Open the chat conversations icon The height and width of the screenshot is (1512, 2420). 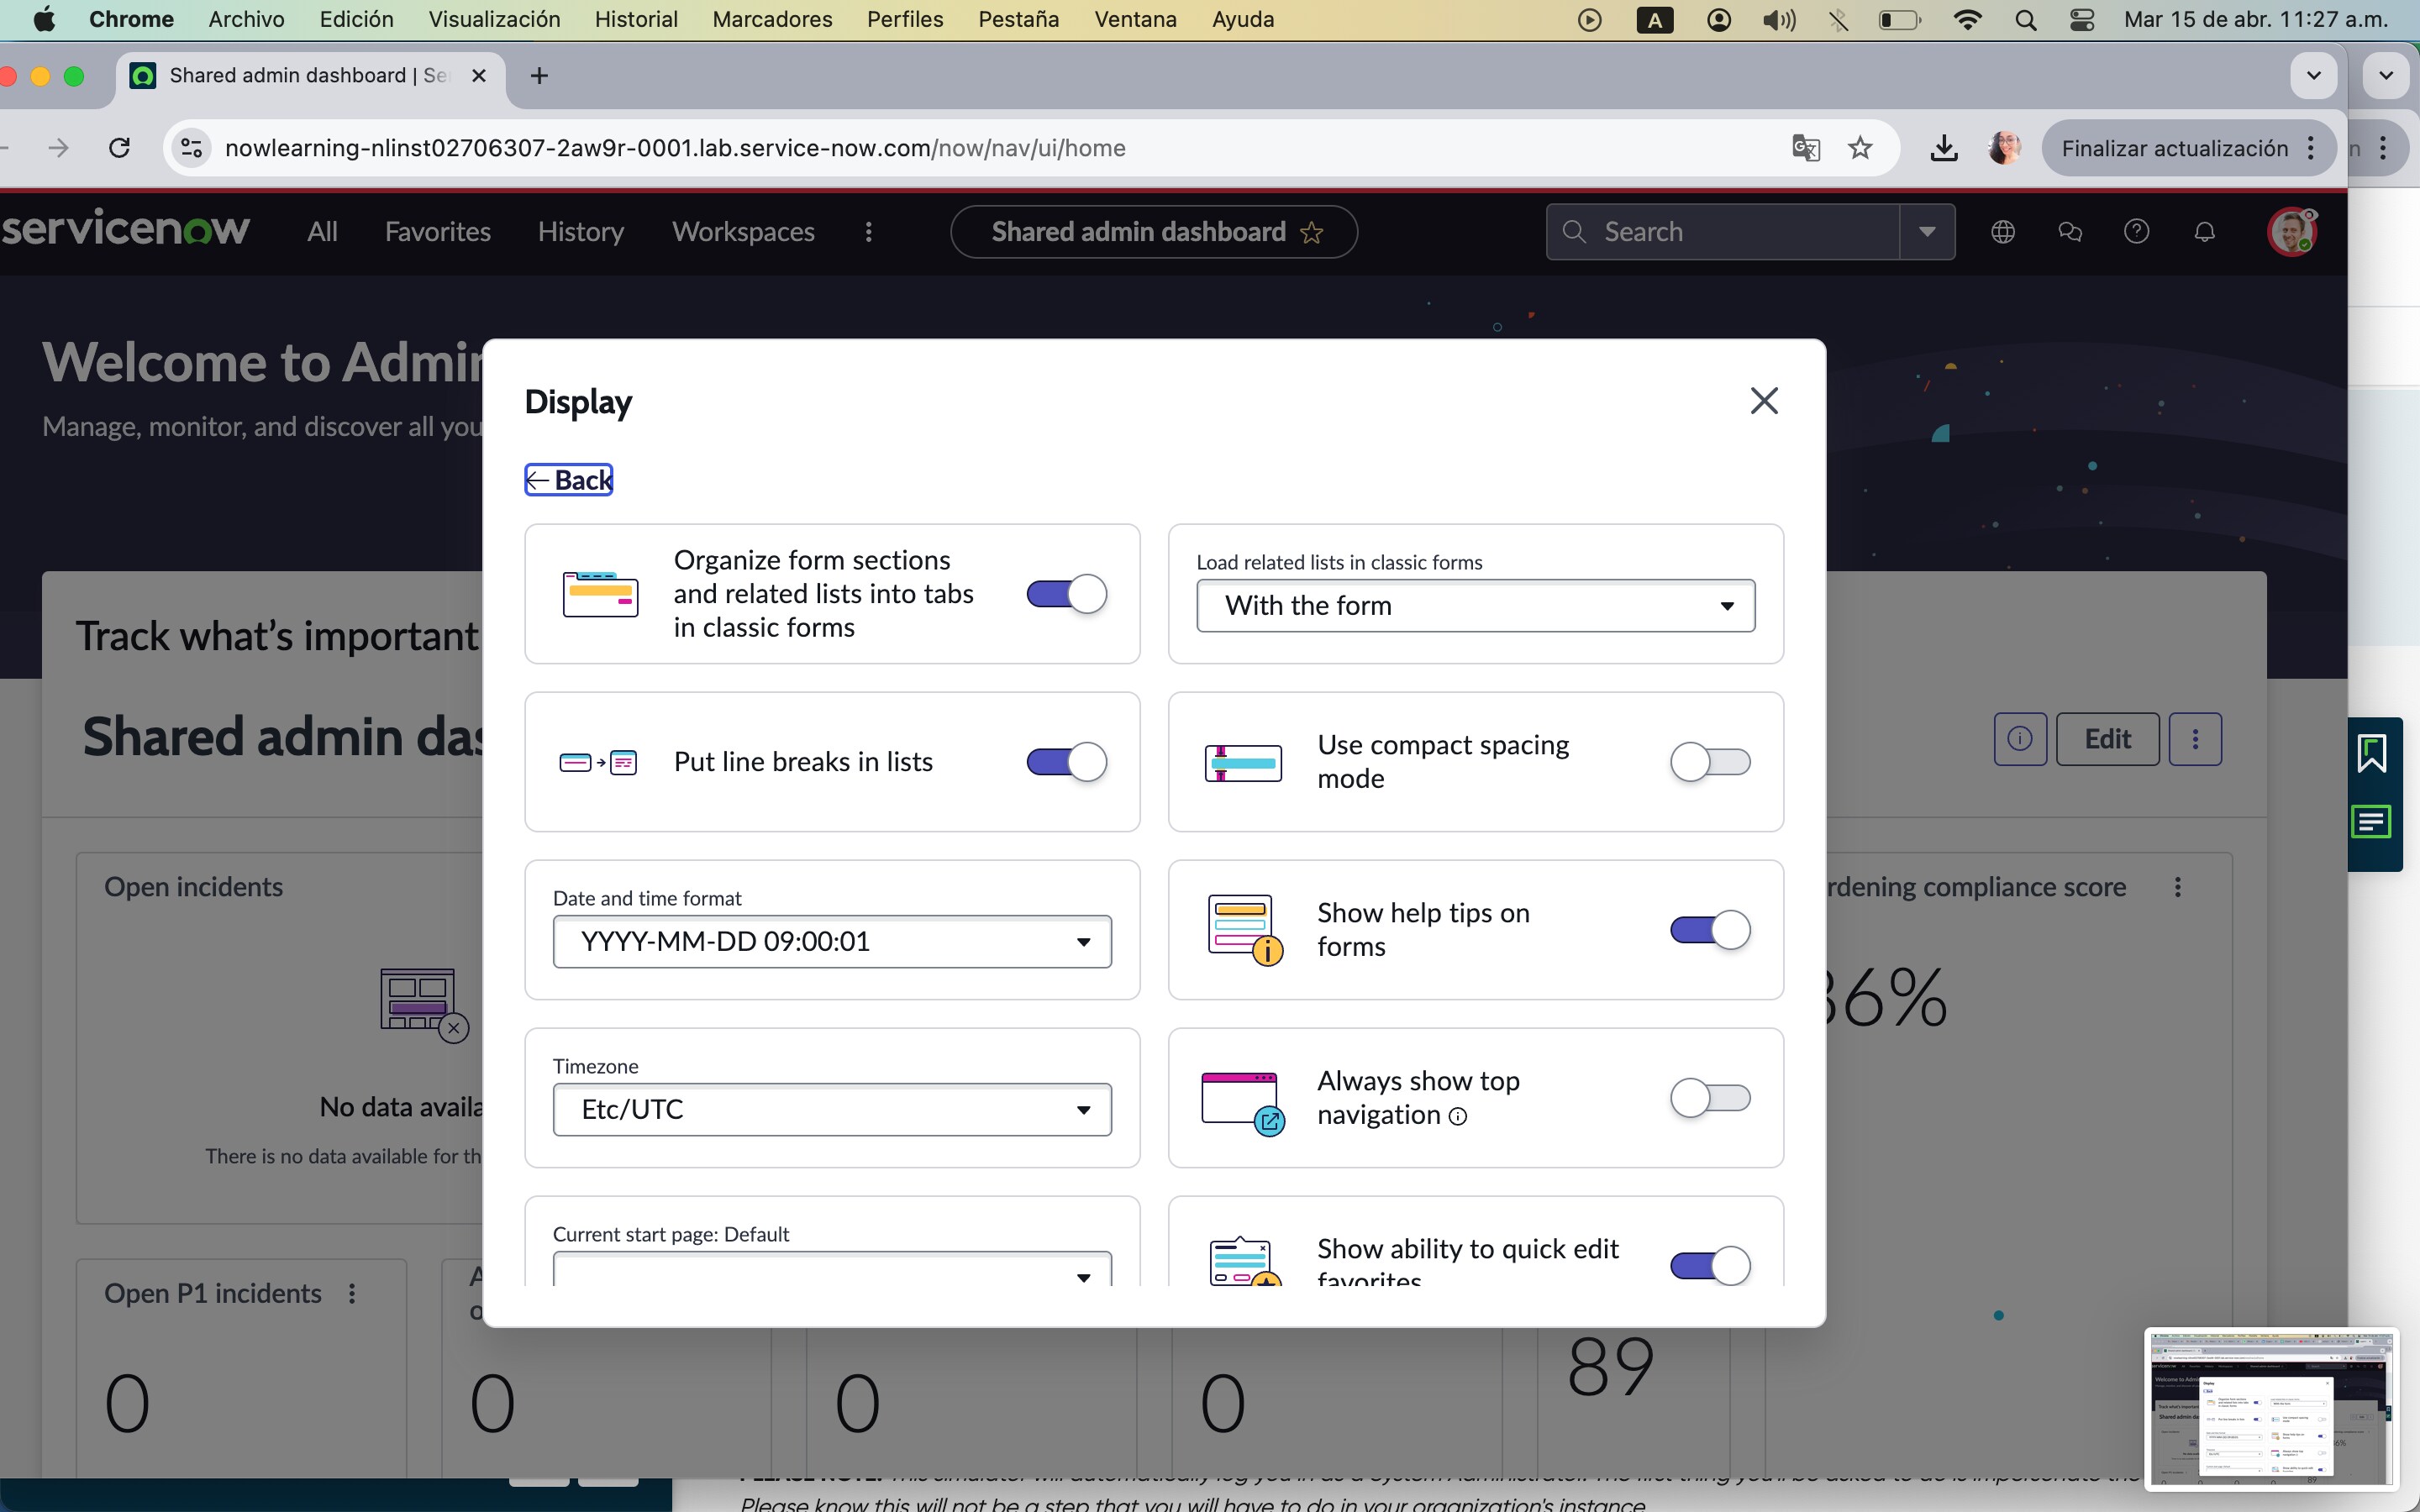pos(2070,231)
